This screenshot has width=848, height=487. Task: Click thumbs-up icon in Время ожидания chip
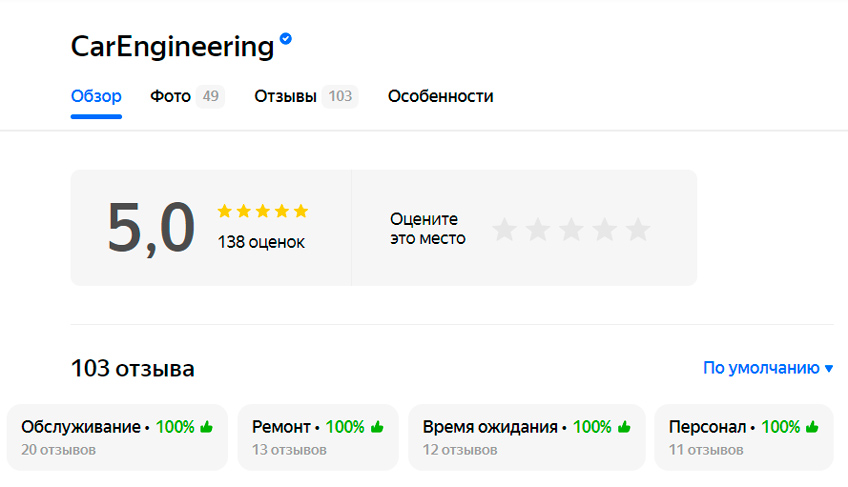(624, 427)
